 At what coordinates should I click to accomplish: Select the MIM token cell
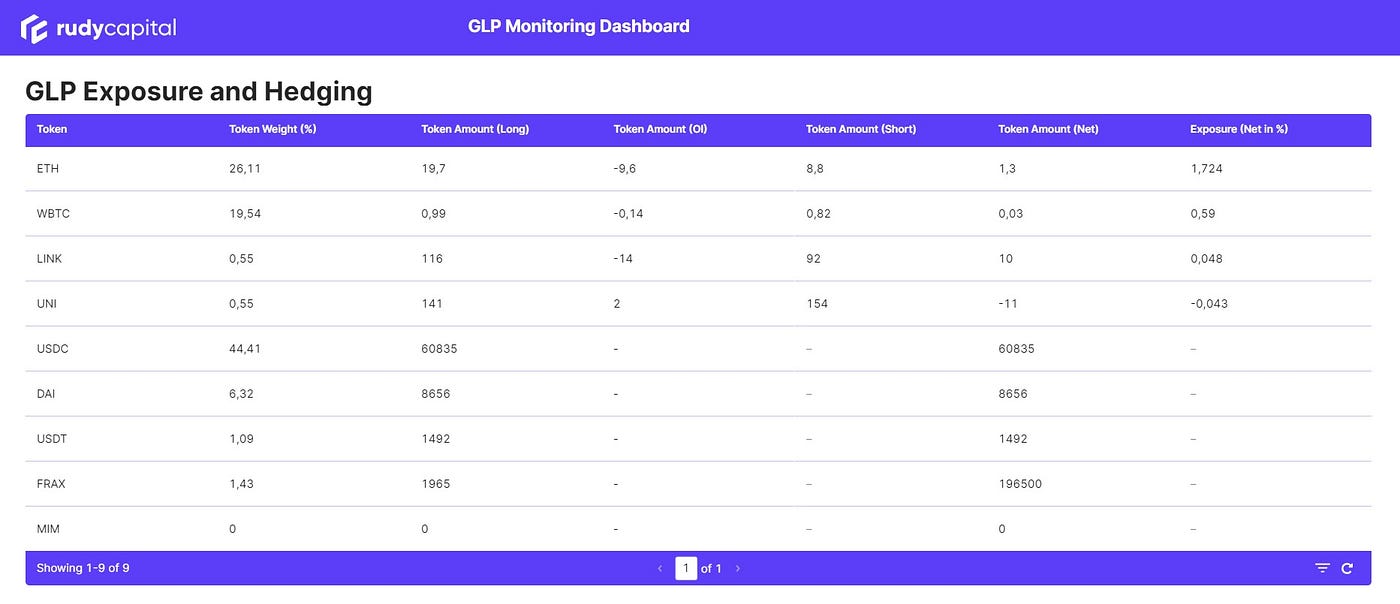47,529
